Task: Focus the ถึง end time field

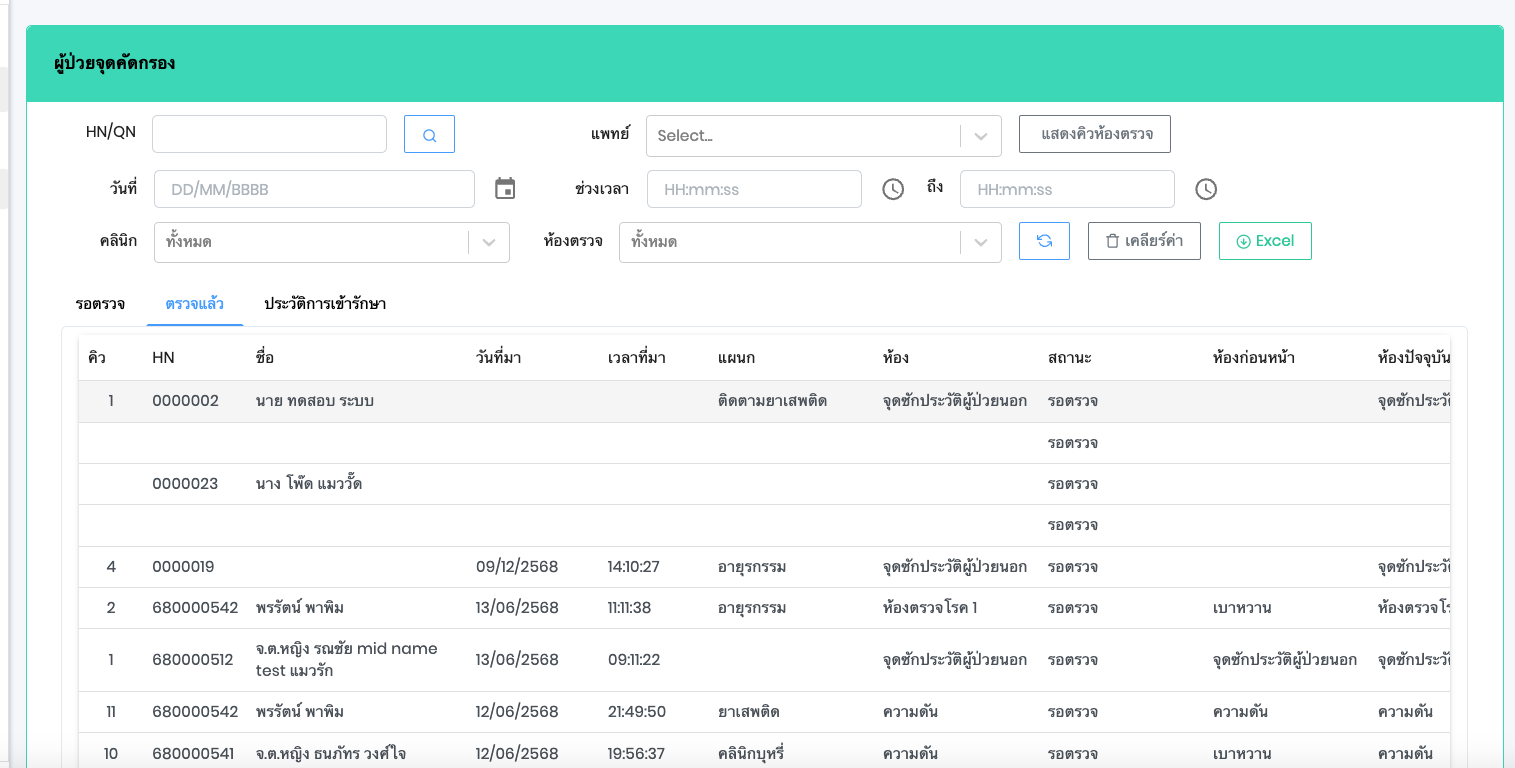Action: tap(1067, 189)
